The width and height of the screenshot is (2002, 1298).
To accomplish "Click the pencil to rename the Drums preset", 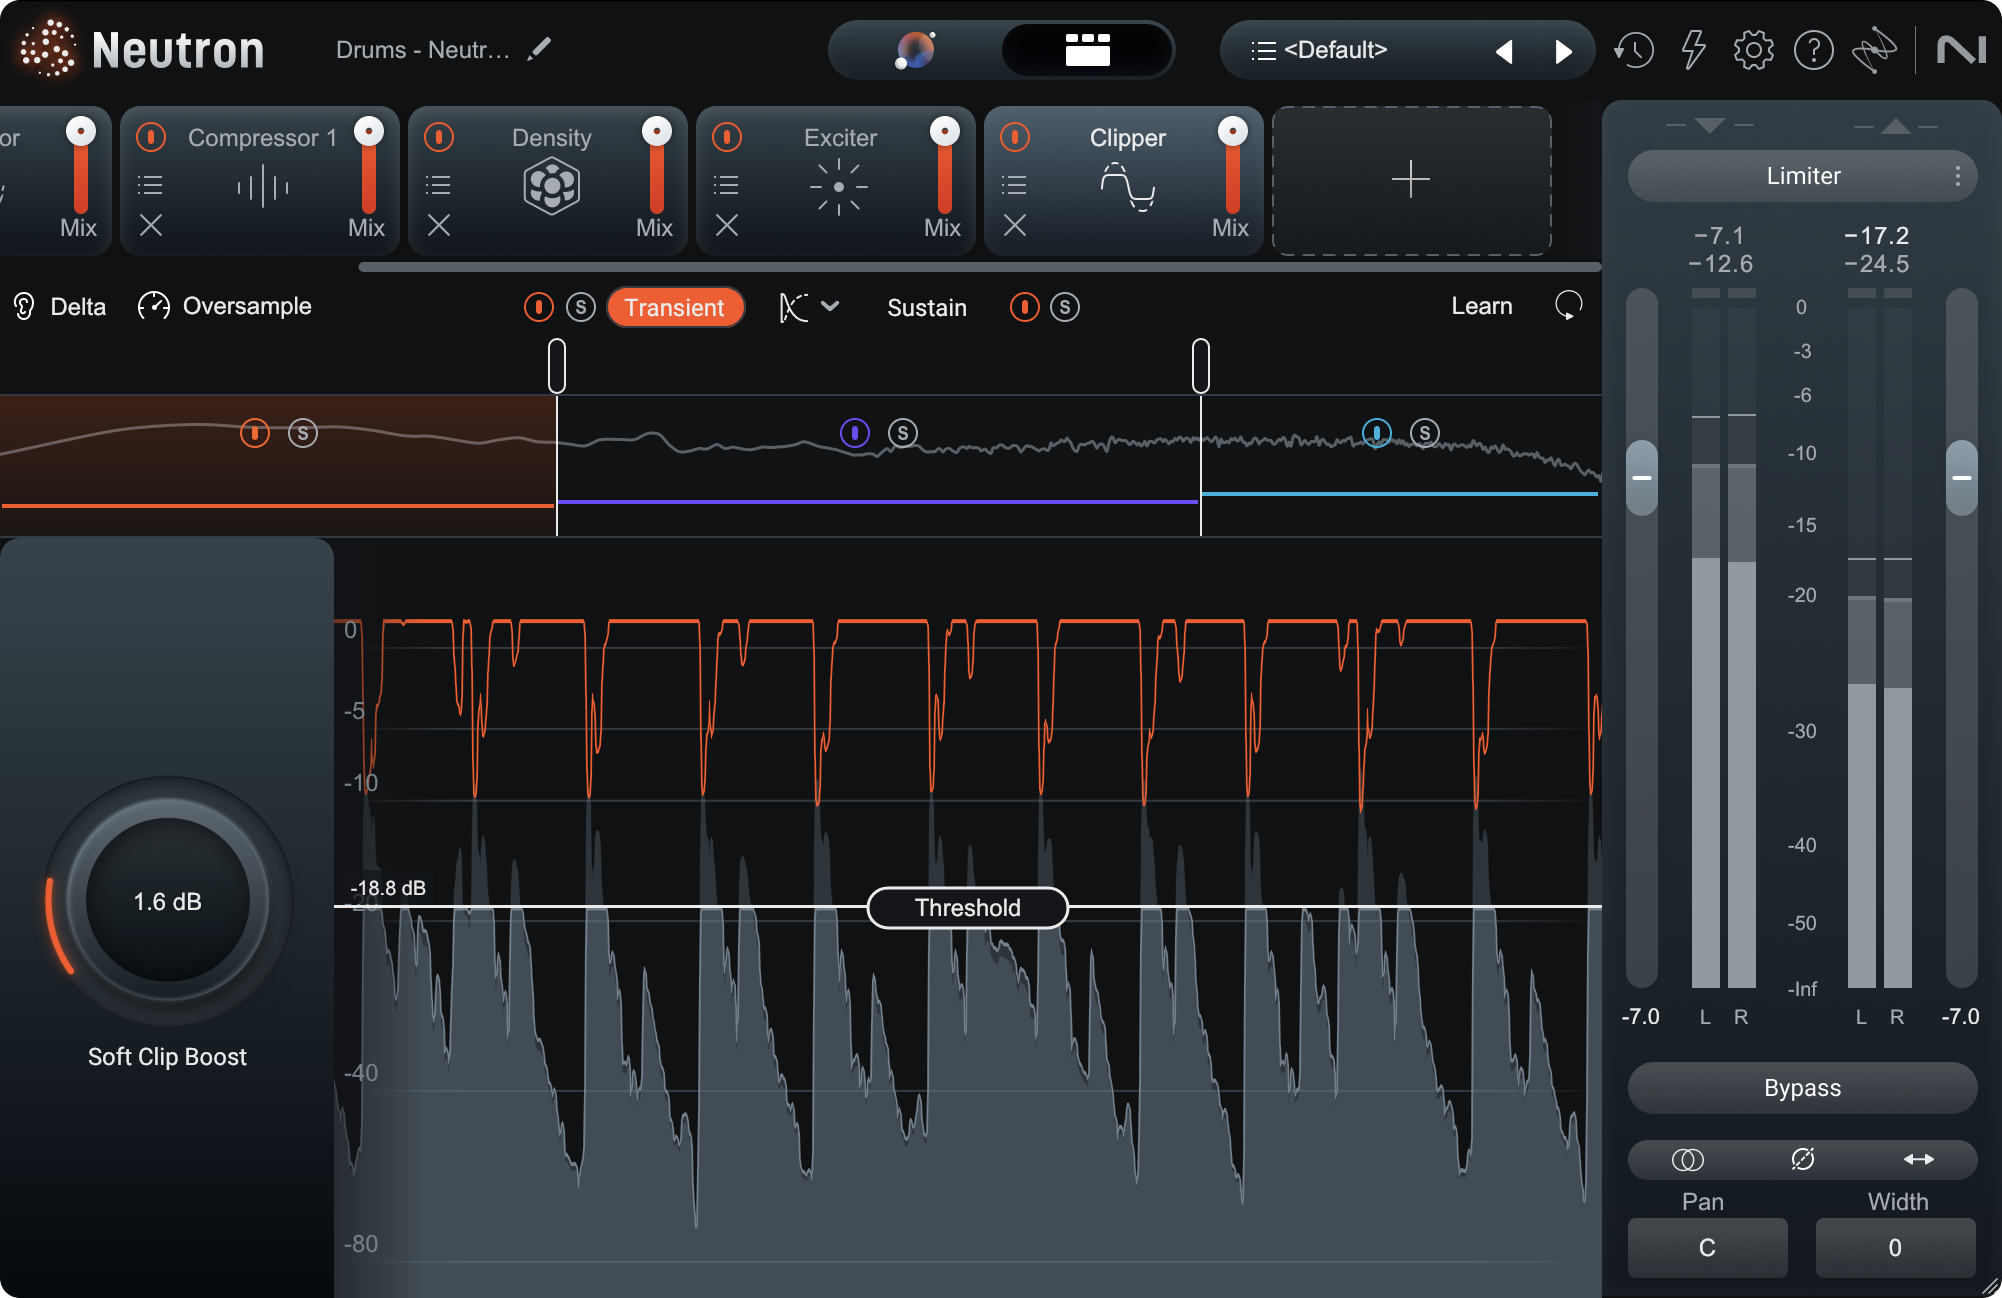I will 538,49.
